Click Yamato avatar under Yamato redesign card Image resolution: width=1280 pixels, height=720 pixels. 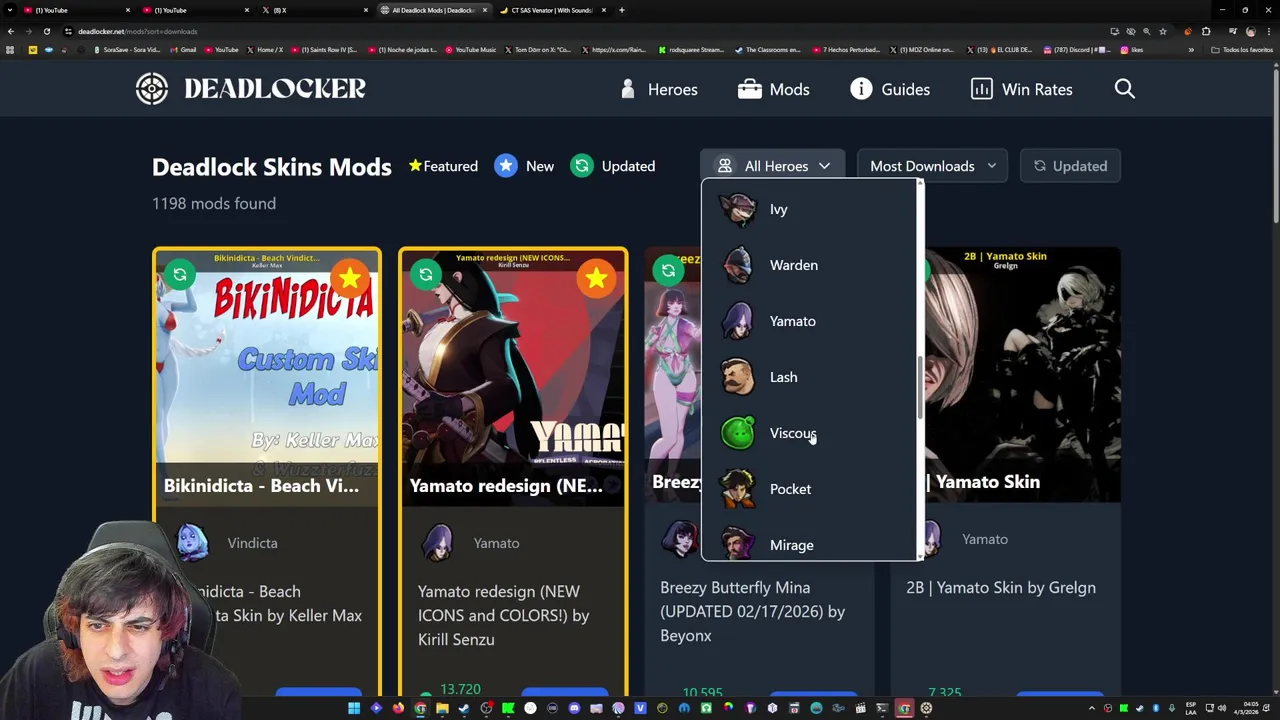[437, 542]
